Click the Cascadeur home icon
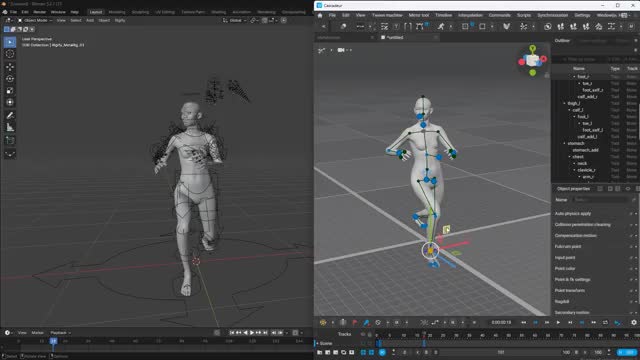 pos(320,15)
